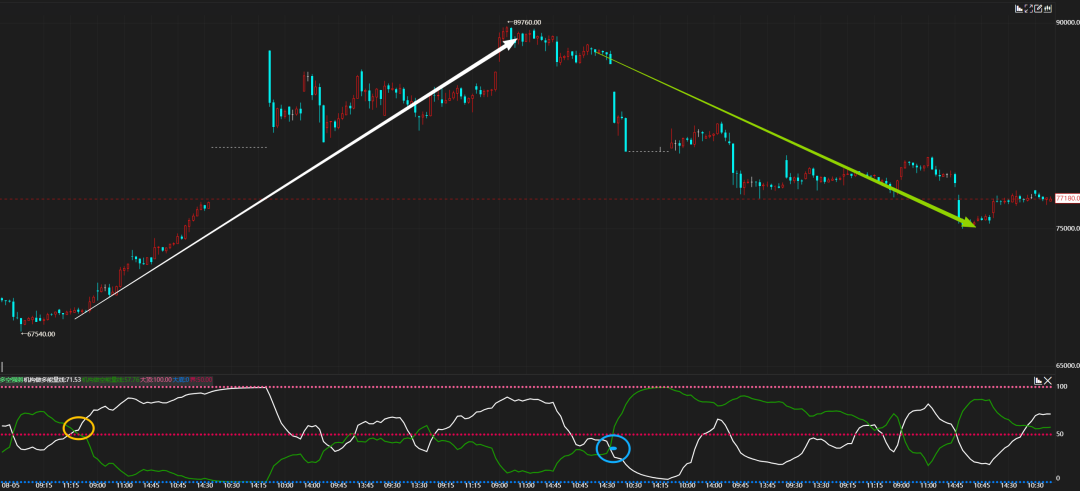1080x491 pixels.
Task: Open indicator chart icon in main chart toolbar
Action: (1021, 9)
